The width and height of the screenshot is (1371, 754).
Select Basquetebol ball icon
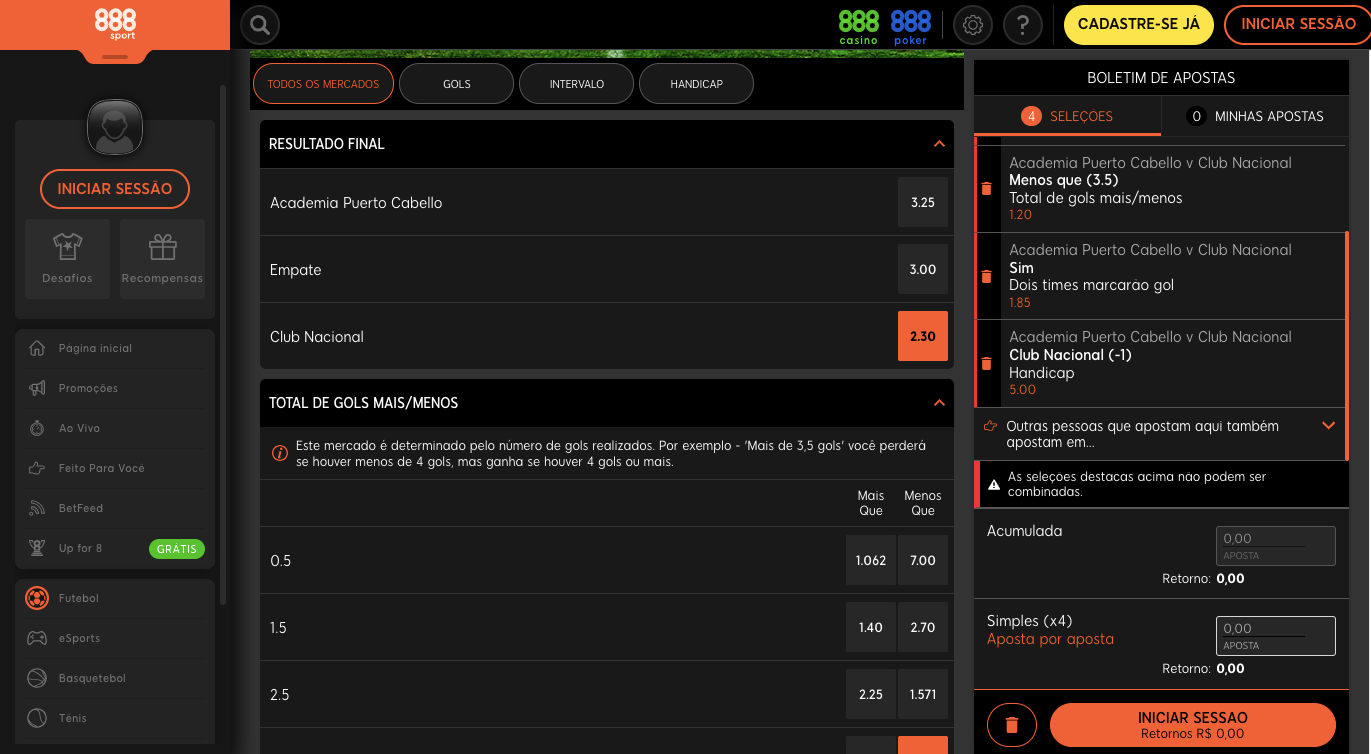pos(37,678)
